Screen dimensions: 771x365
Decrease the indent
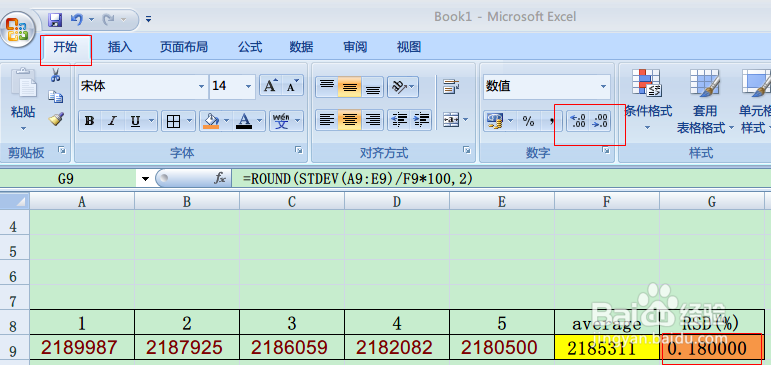point(400,120)
